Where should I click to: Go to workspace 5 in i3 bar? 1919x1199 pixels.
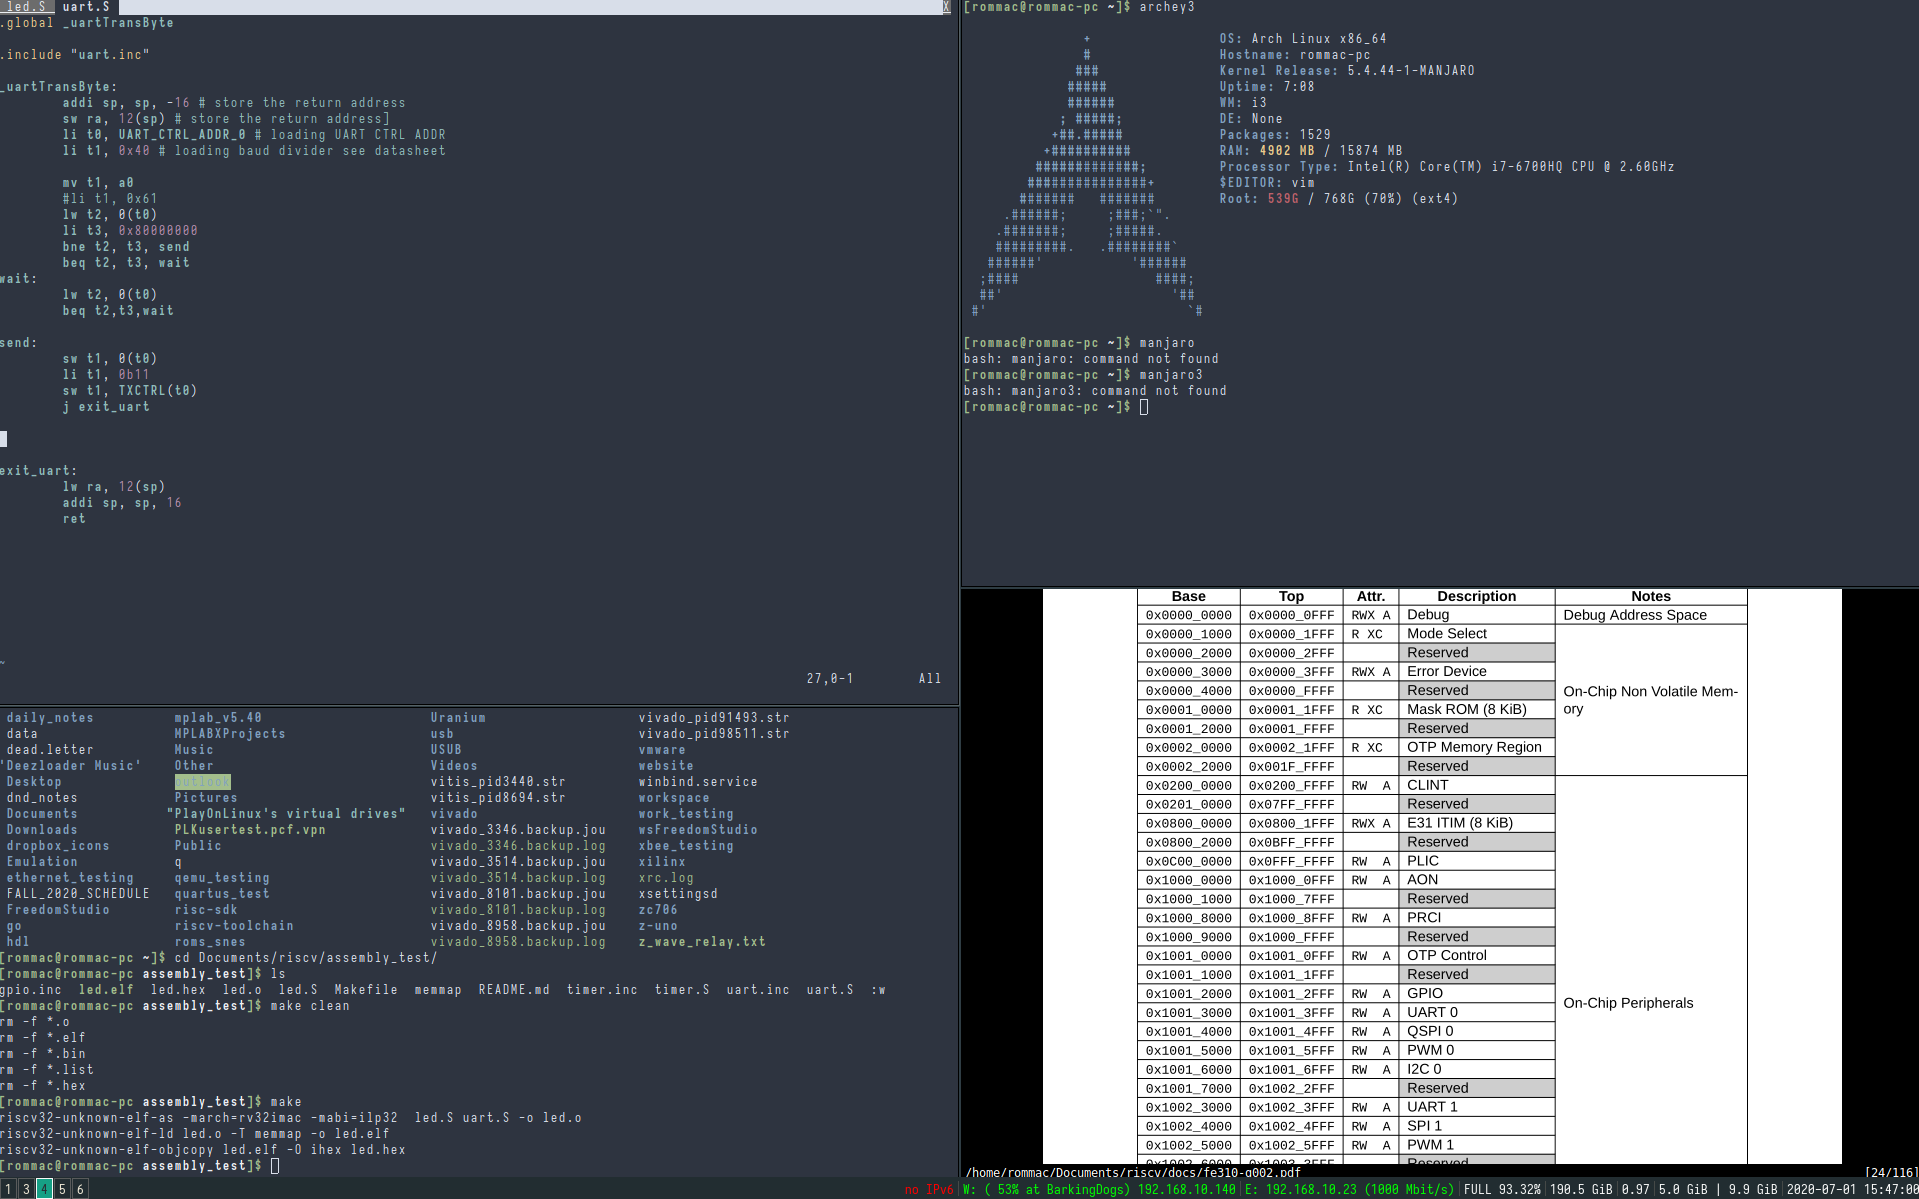pyautogui.click(x=62, y=1189)
